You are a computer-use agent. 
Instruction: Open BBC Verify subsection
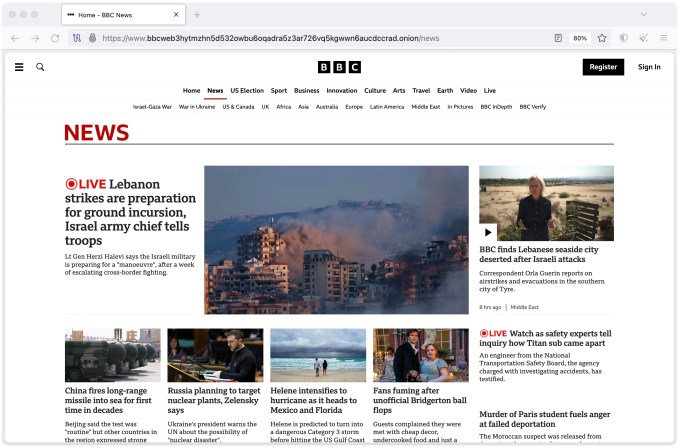pyautogui.click(x=533, y=107)
